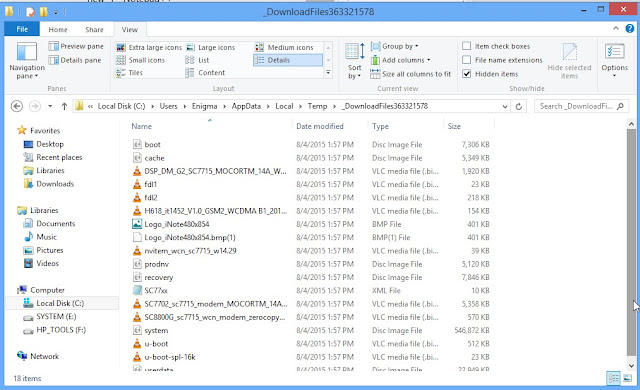Viewport: 640px width, 390px height.
Task: Select the recovery disc image file
Action: coord(158,277)
